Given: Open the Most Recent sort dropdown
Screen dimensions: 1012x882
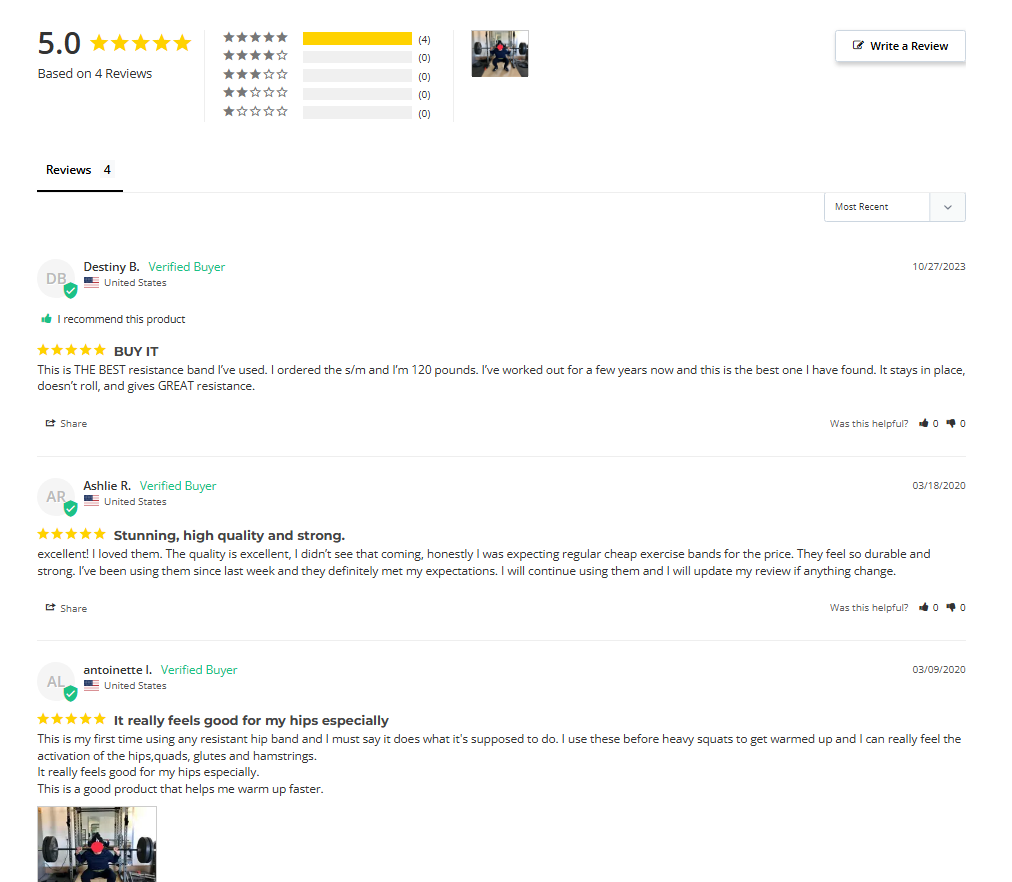Looking at the screenshot, I should [895, 207].
